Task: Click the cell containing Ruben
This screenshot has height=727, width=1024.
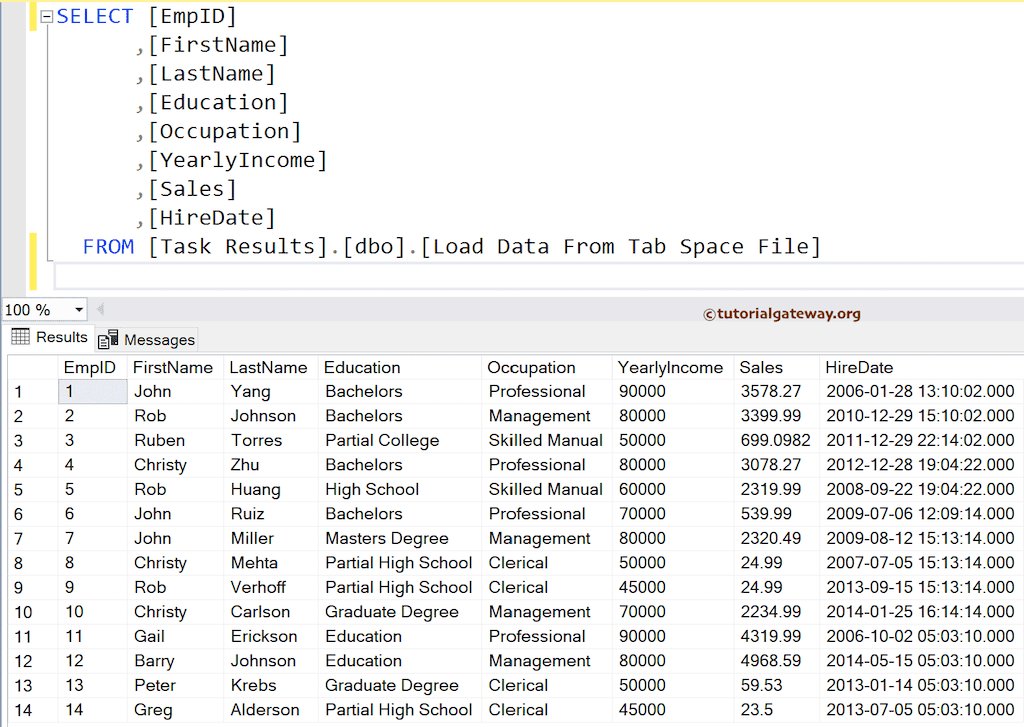Action: point(163,440)
